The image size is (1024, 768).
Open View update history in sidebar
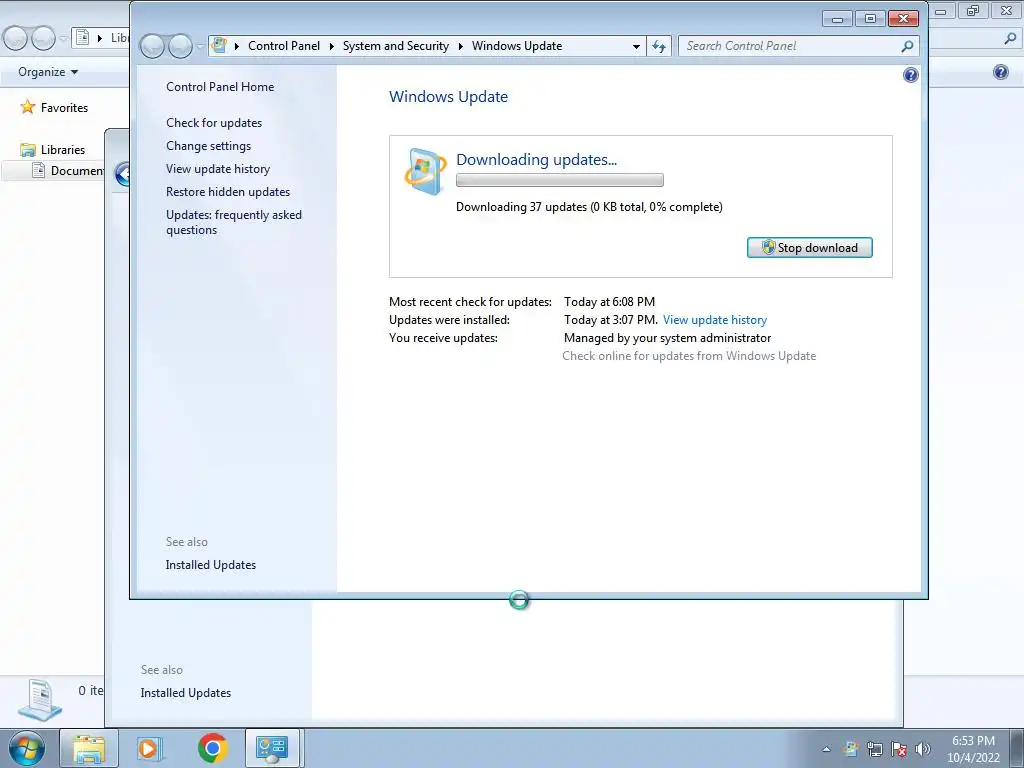coord(218,168)
